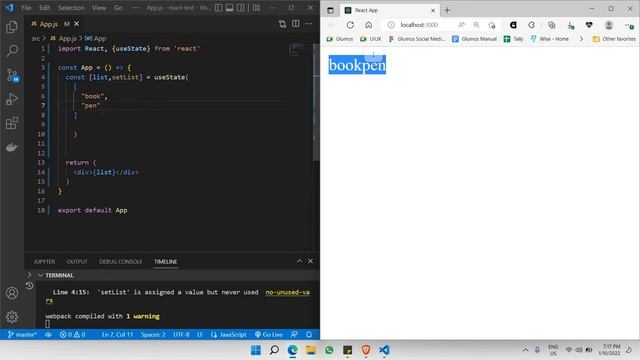Open Problems via the errors and warnings counter

point(73,335)
